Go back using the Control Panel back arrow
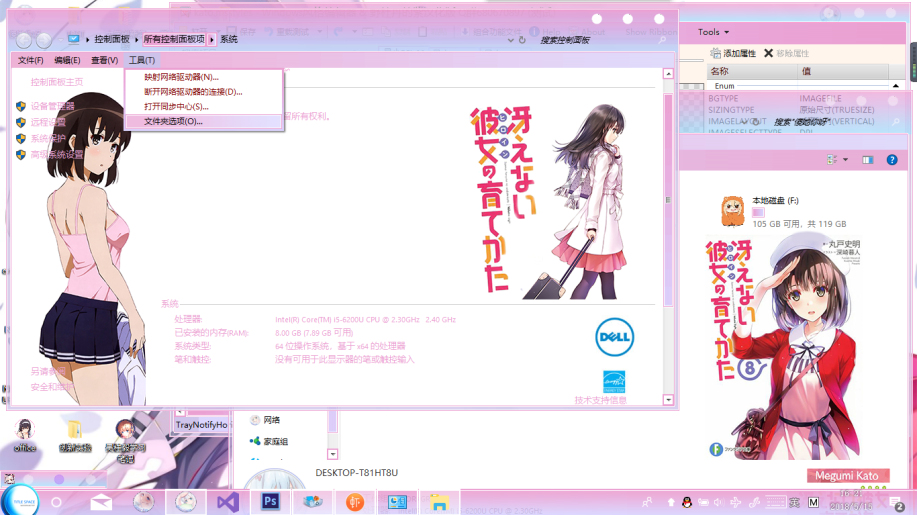Screen dimensions: 917x515 coord(24,40)
